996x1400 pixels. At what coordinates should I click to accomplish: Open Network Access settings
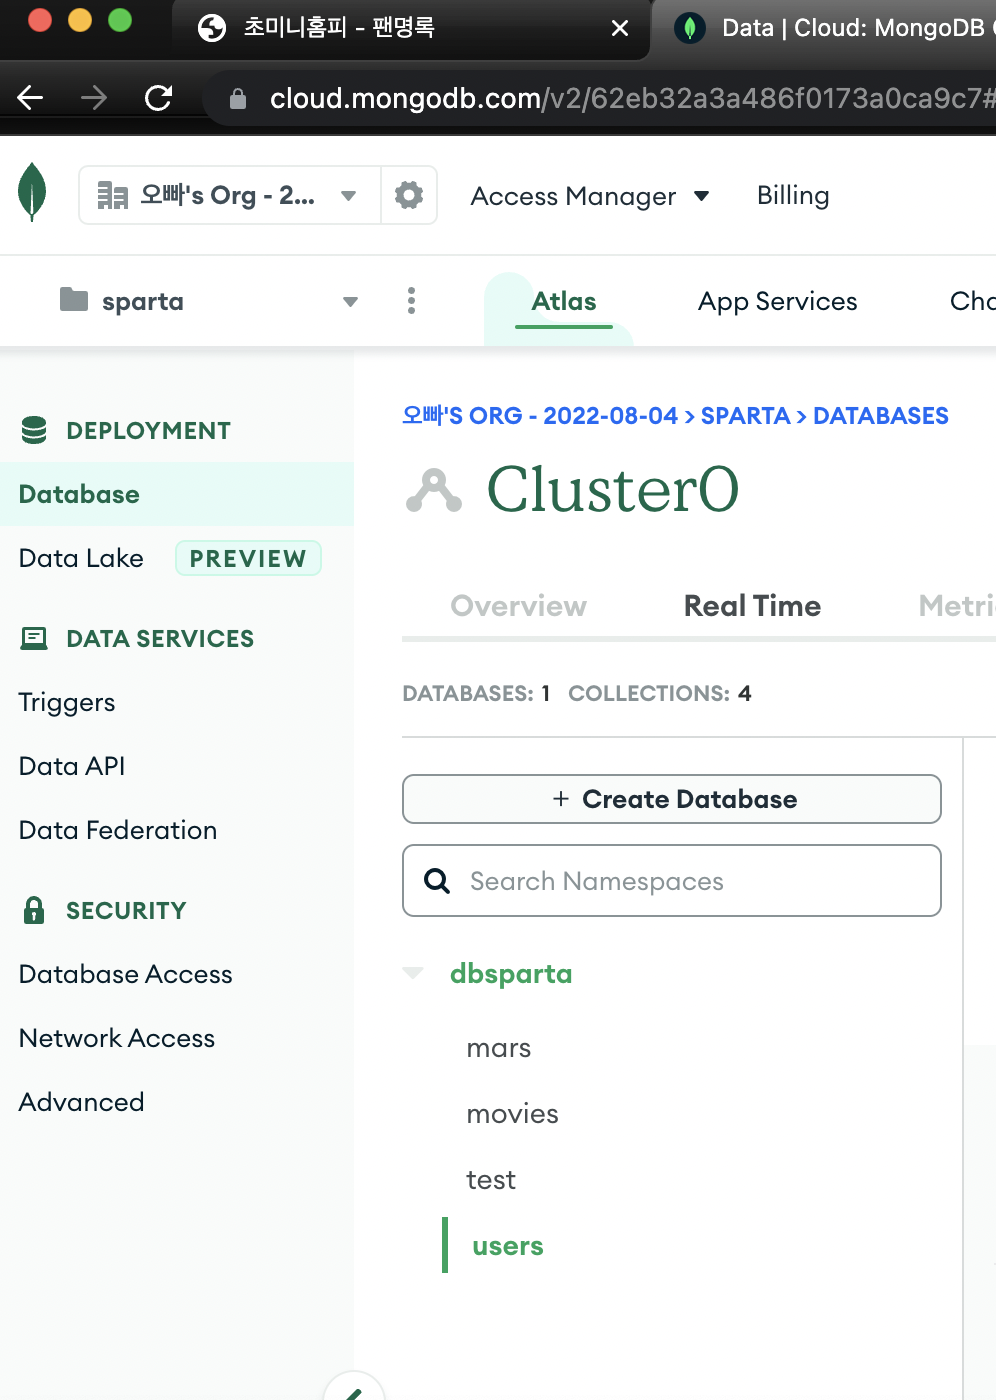117,1038
